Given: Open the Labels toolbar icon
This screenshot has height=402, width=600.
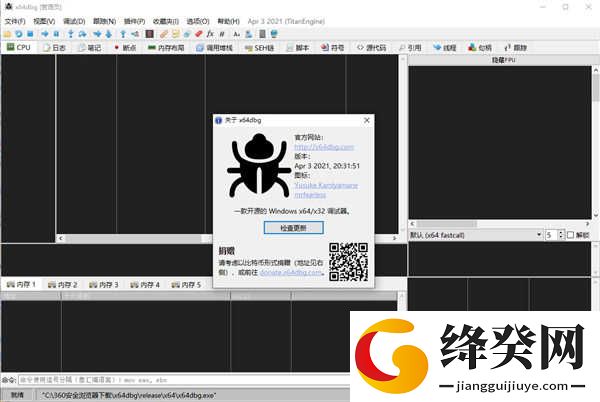Looking at the screenshot, I should (x=187, y=34).
